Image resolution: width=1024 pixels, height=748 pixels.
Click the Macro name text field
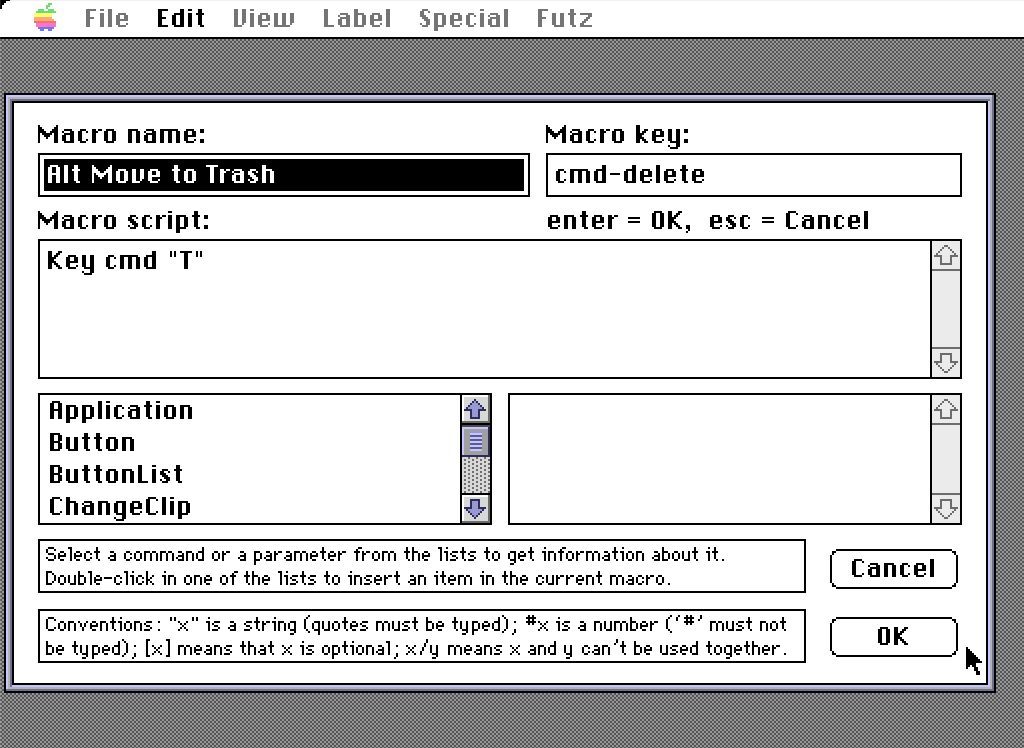284,175
